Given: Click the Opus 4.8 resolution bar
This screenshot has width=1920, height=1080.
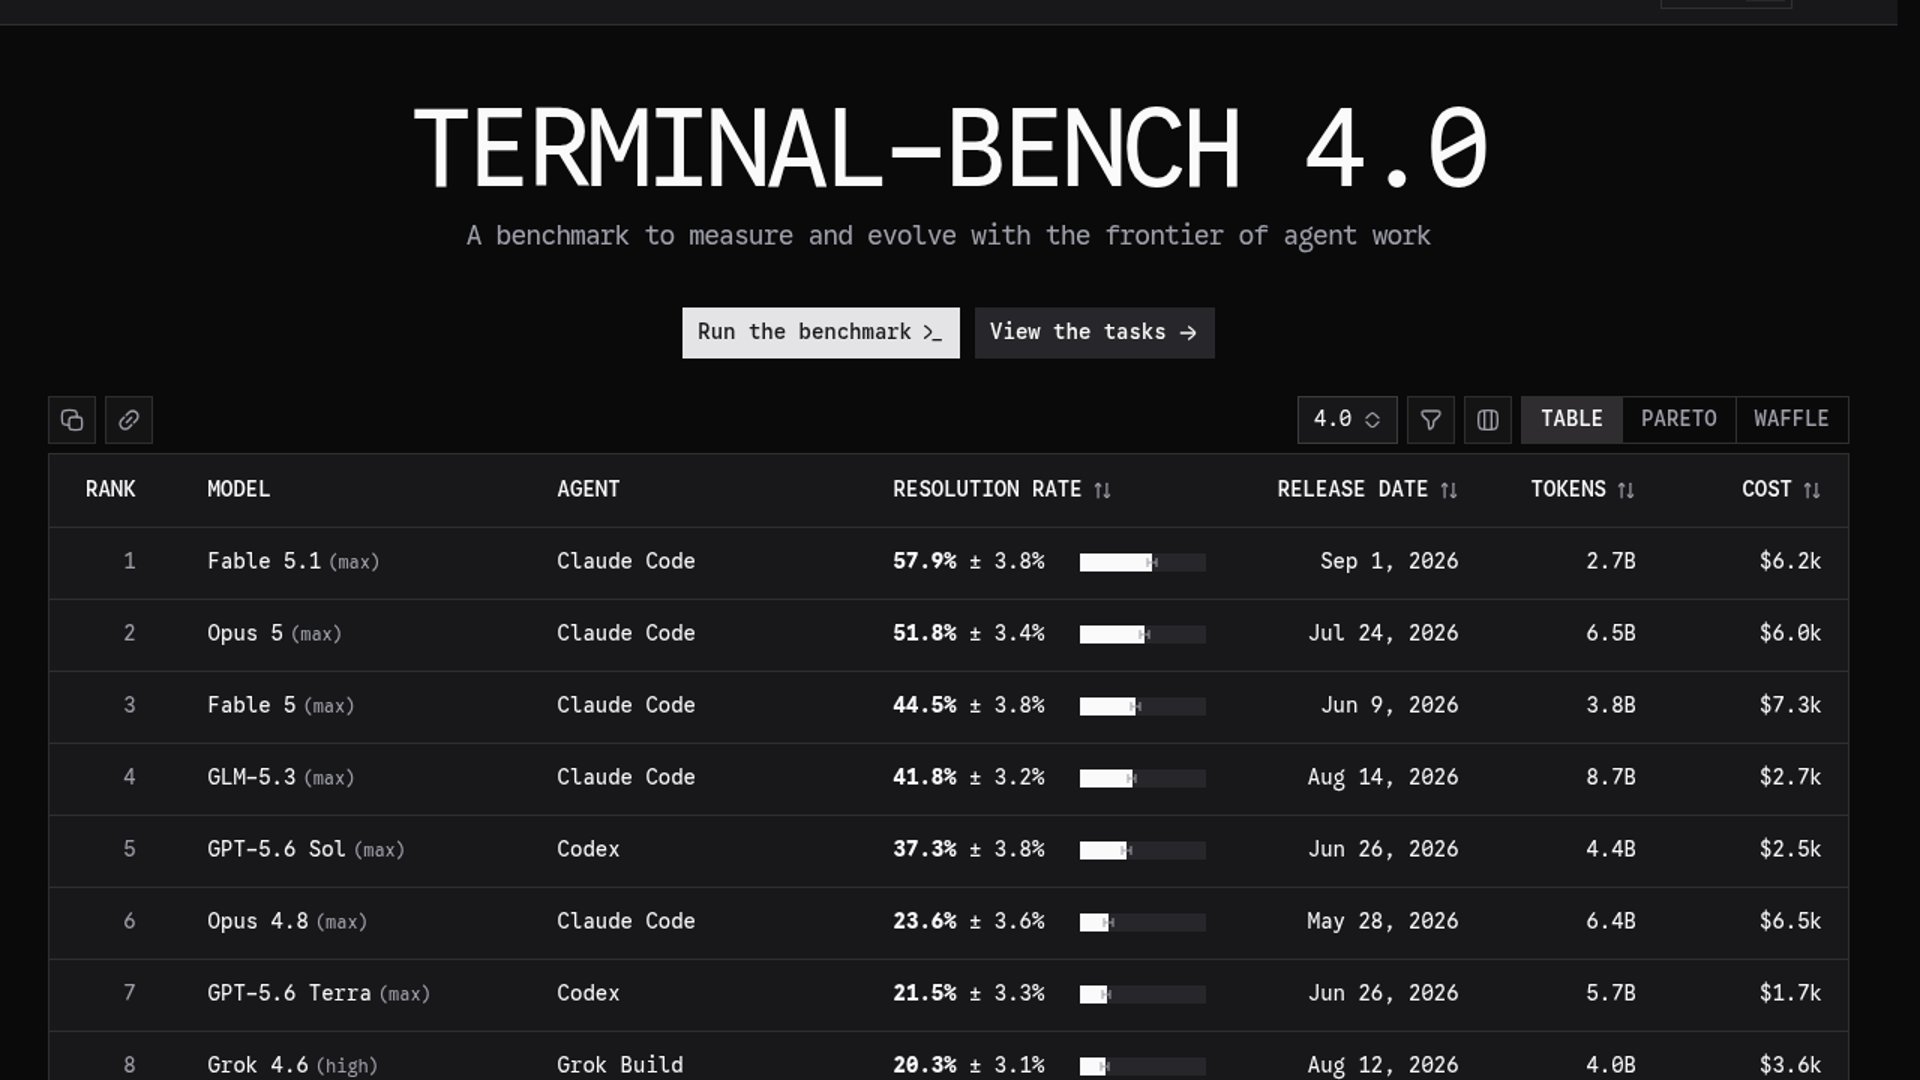Looking at the screenshot, I should coord(1143,923).
